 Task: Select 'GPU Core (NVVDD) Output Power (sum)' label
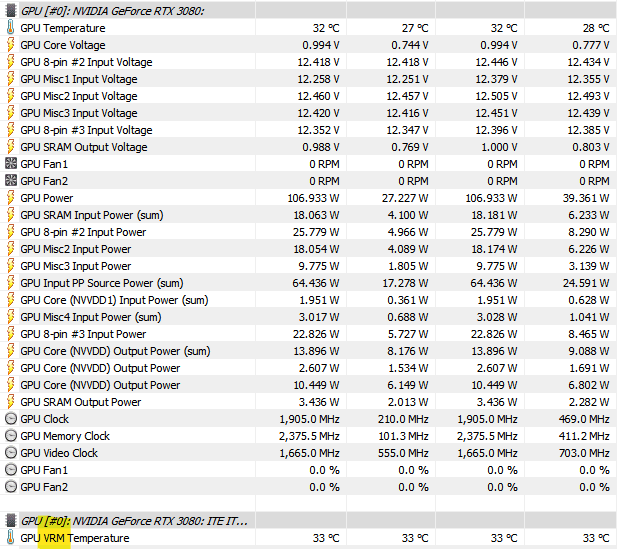click(x=115, y=351)
